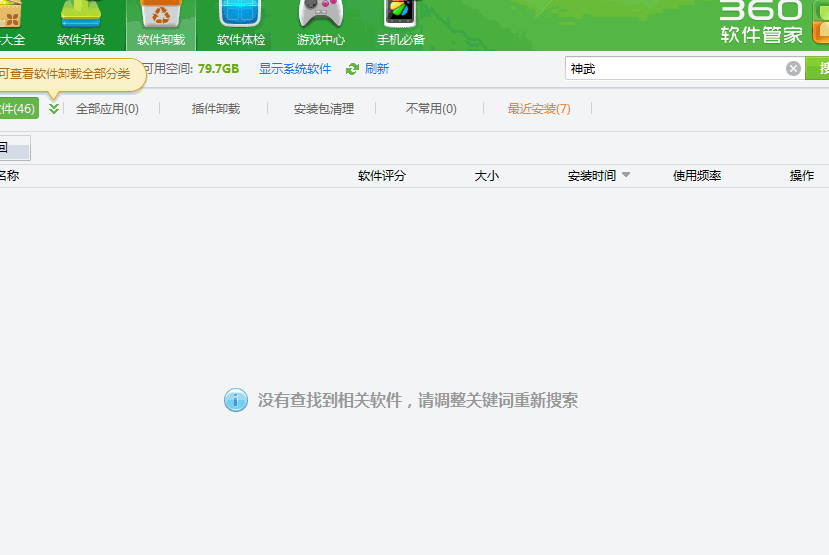
Task: Switch to 不常用(0) tab
Action: [x=431, y=109]
